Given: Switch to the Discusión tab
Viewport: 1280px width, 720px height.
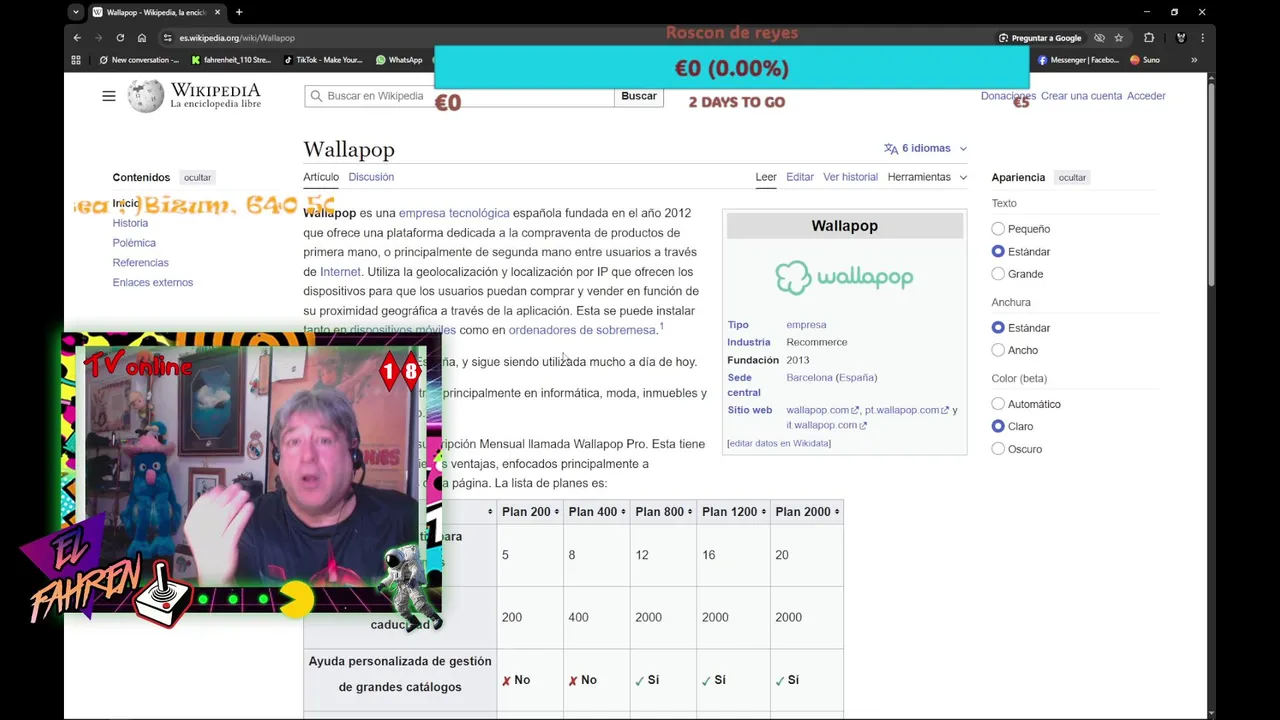Looking at the screenshot, I should [x=371, y=177].
